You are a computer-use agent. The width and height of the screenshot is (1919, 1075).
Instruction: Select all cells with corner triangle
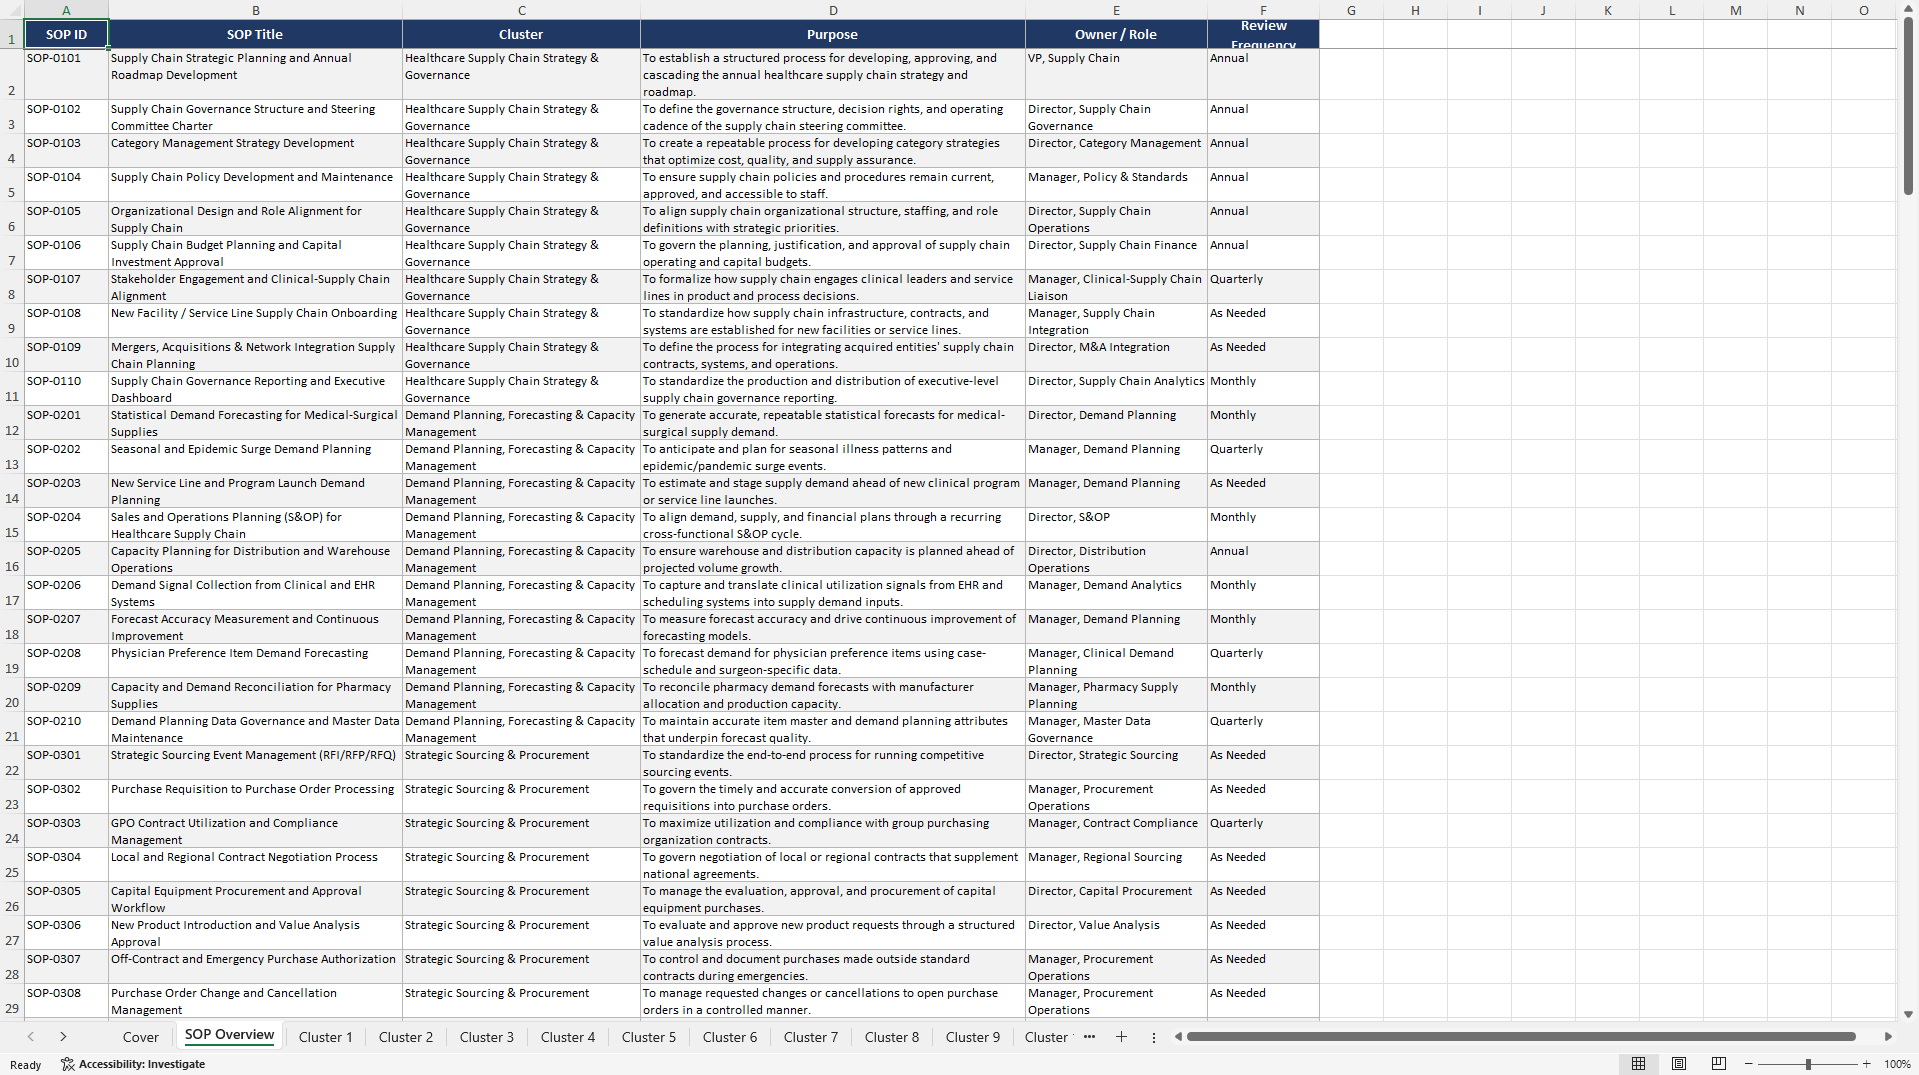tap(12, 10)
